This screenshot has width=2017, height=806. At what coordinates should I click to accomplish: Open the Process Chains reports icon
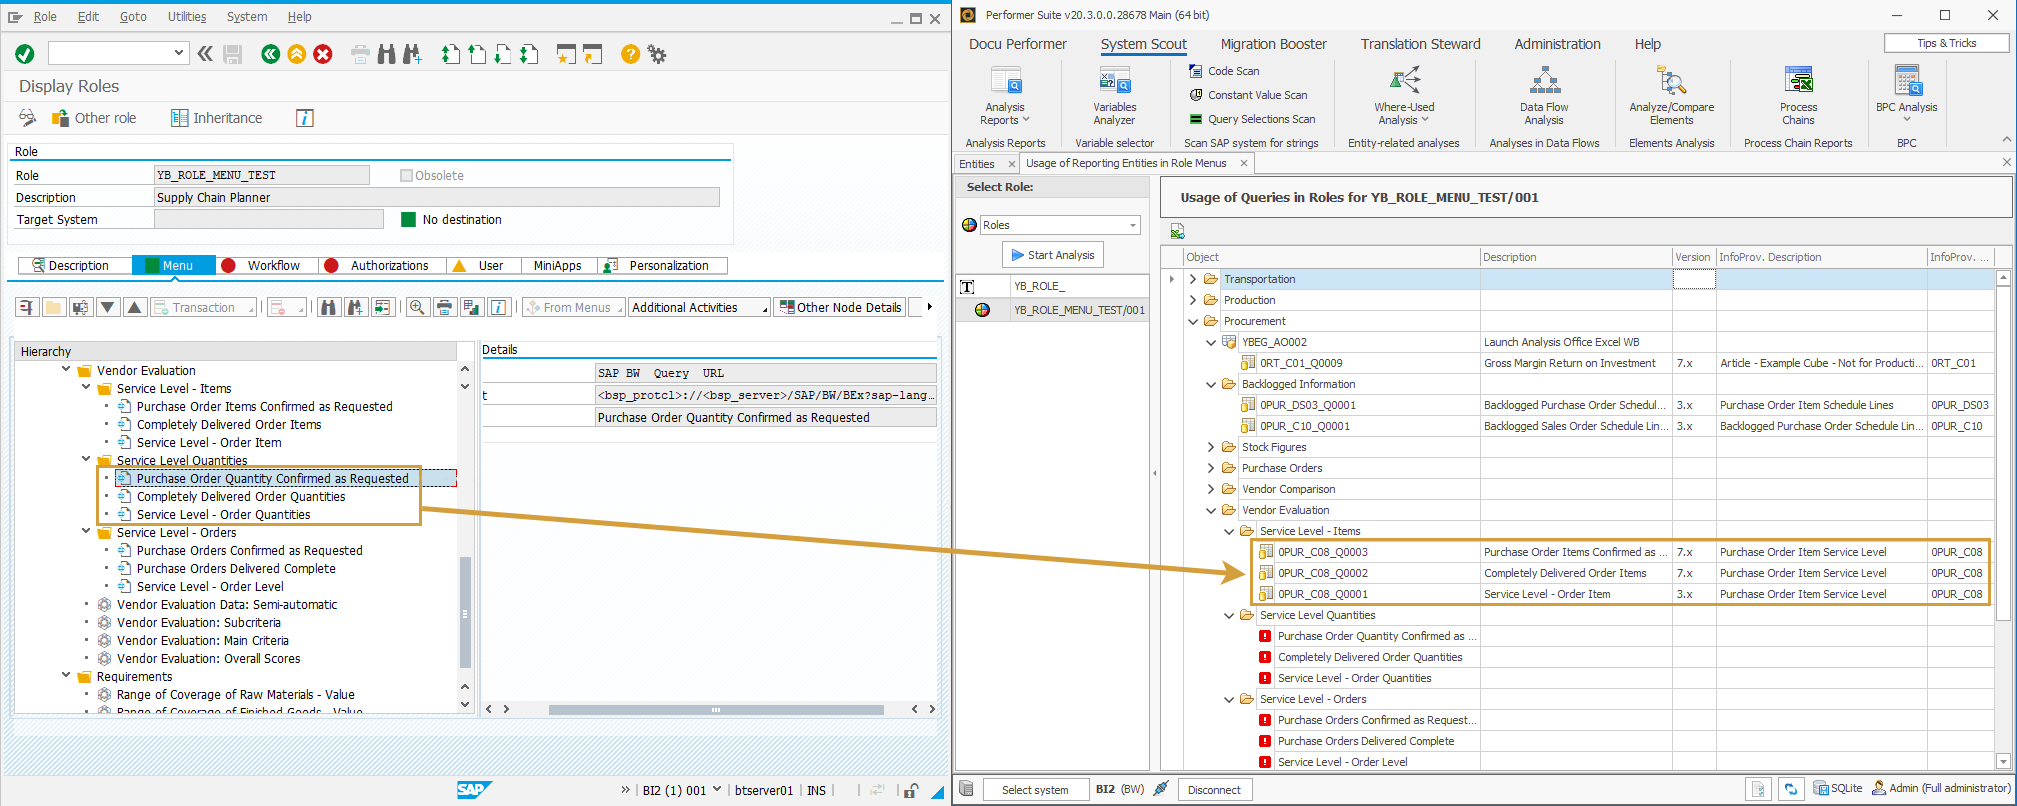coord(1797,81)
